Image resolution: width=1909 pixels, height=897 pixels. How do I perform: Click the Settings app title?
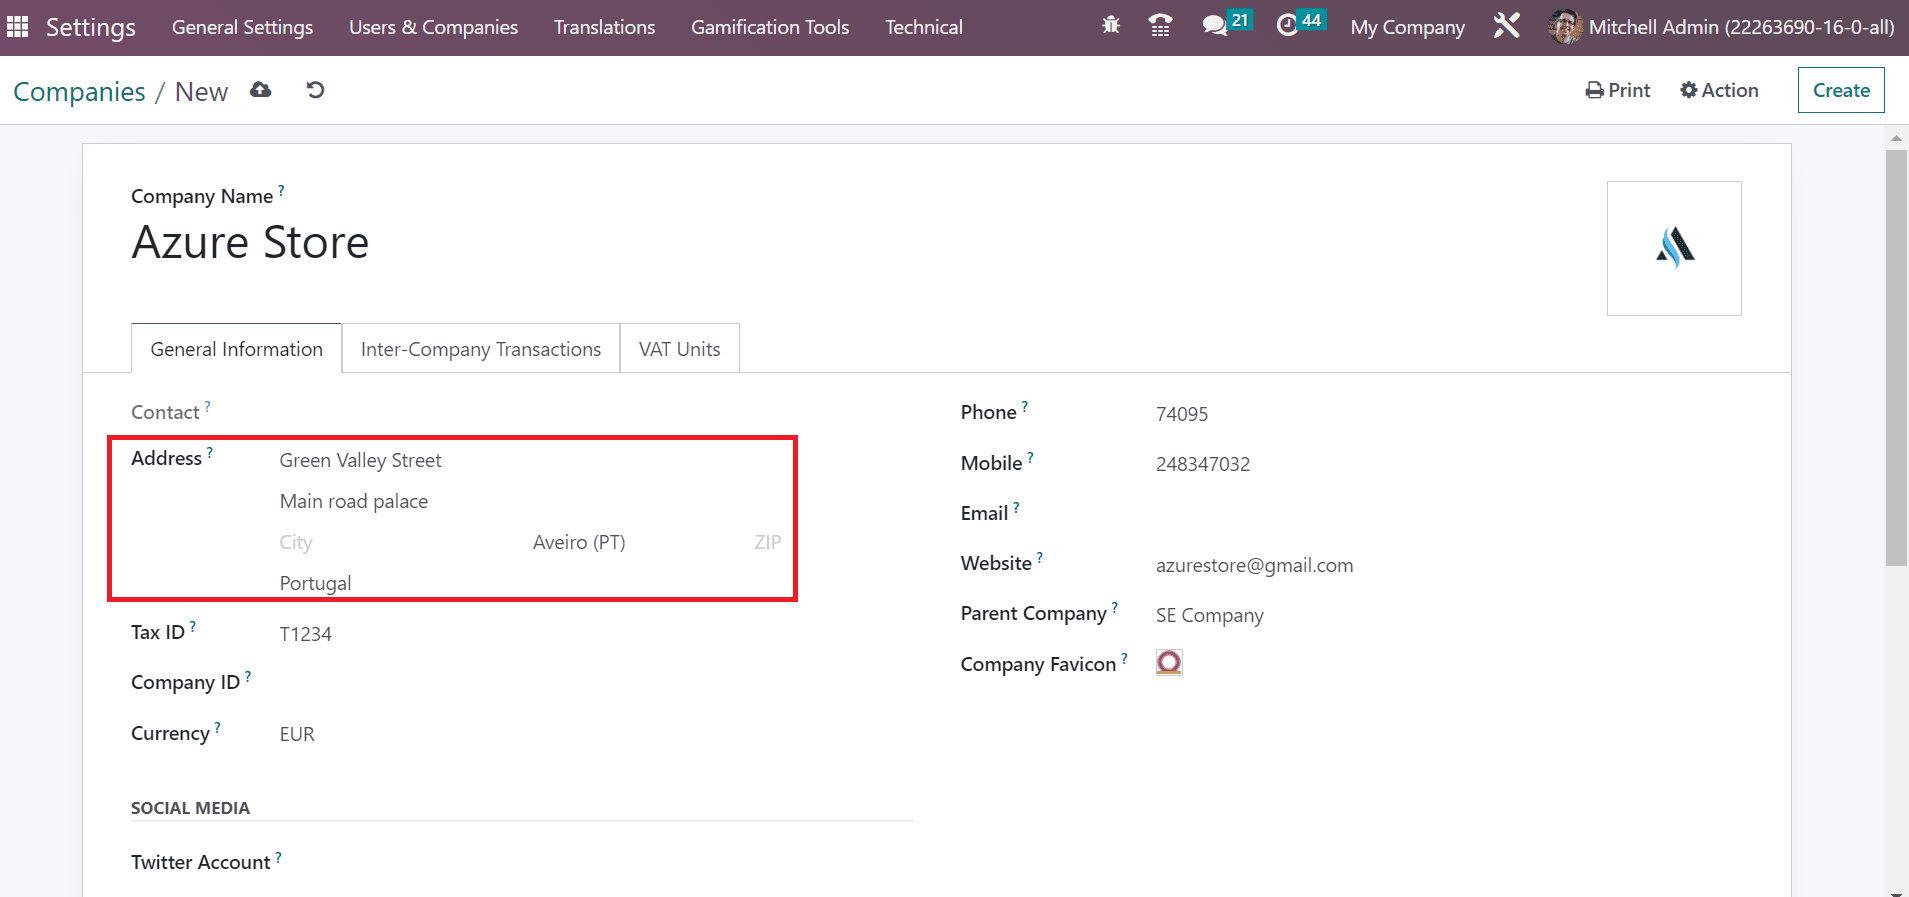click(91, 27)
